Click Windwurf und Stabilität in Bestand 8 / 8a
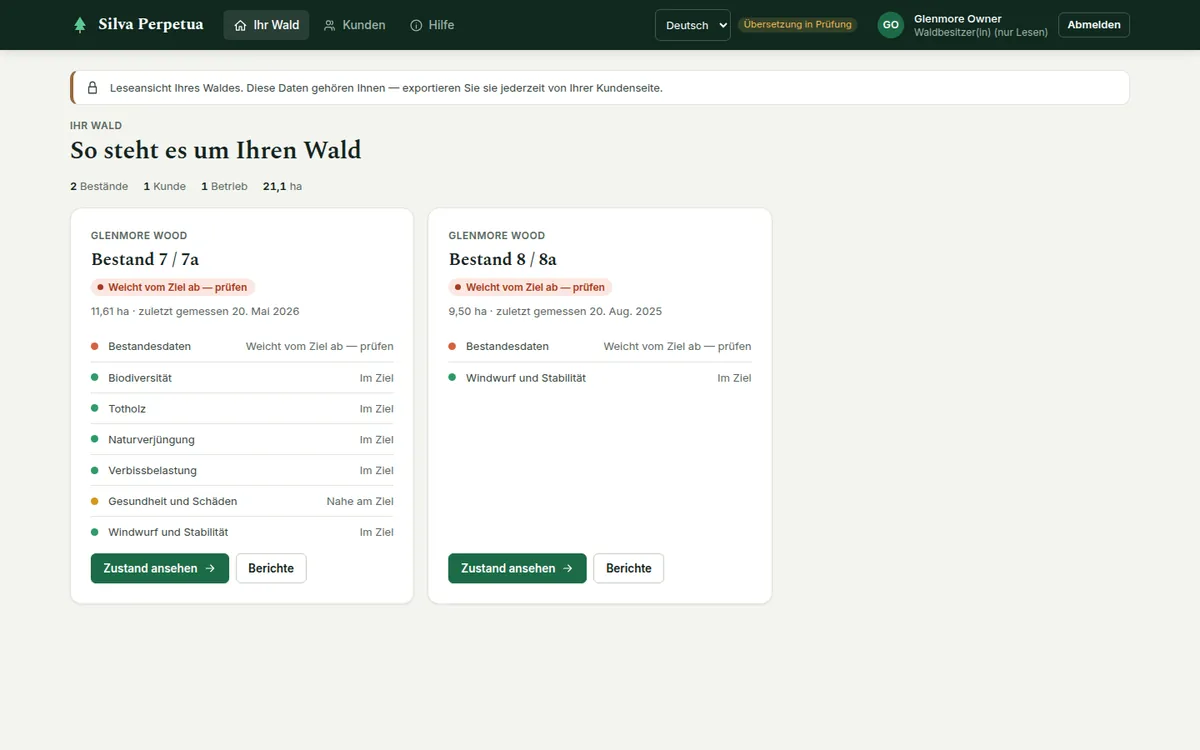Image resolution: width=1200 pixels, height=750 pixels. (x=600, y=378)
